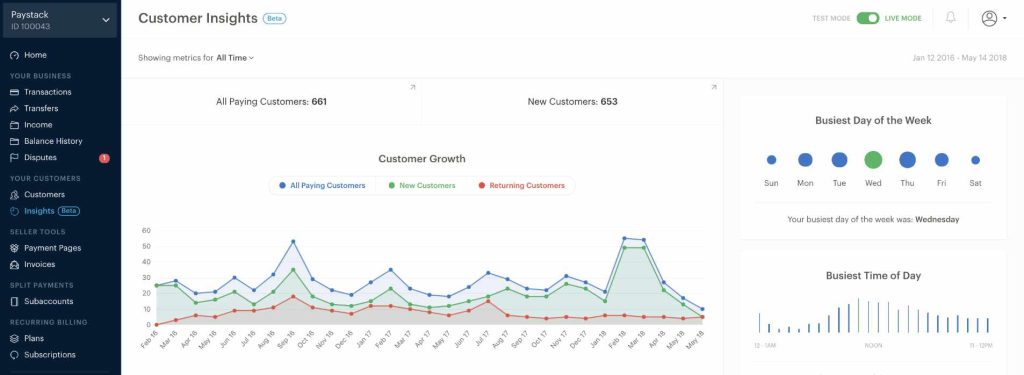Open Subaccounts page
The height and width of the screenshot is (375, 1024).
pos(49,302)
